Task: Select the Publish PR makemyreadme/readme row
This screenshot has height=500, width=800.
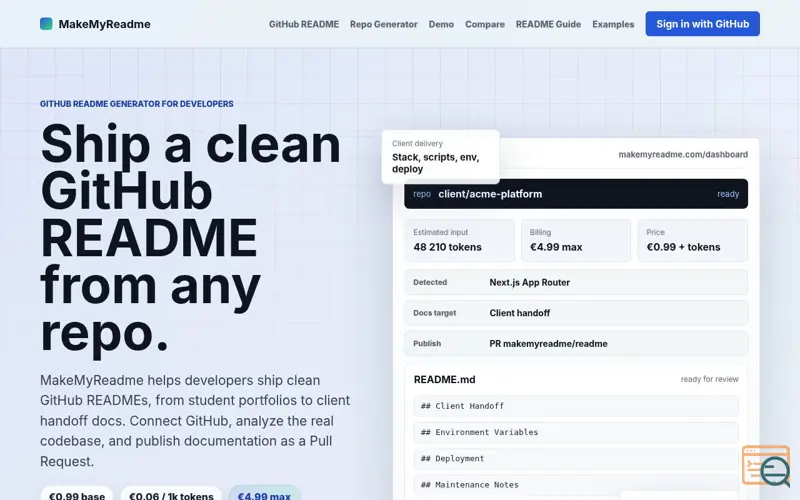Action: (576, 343)
